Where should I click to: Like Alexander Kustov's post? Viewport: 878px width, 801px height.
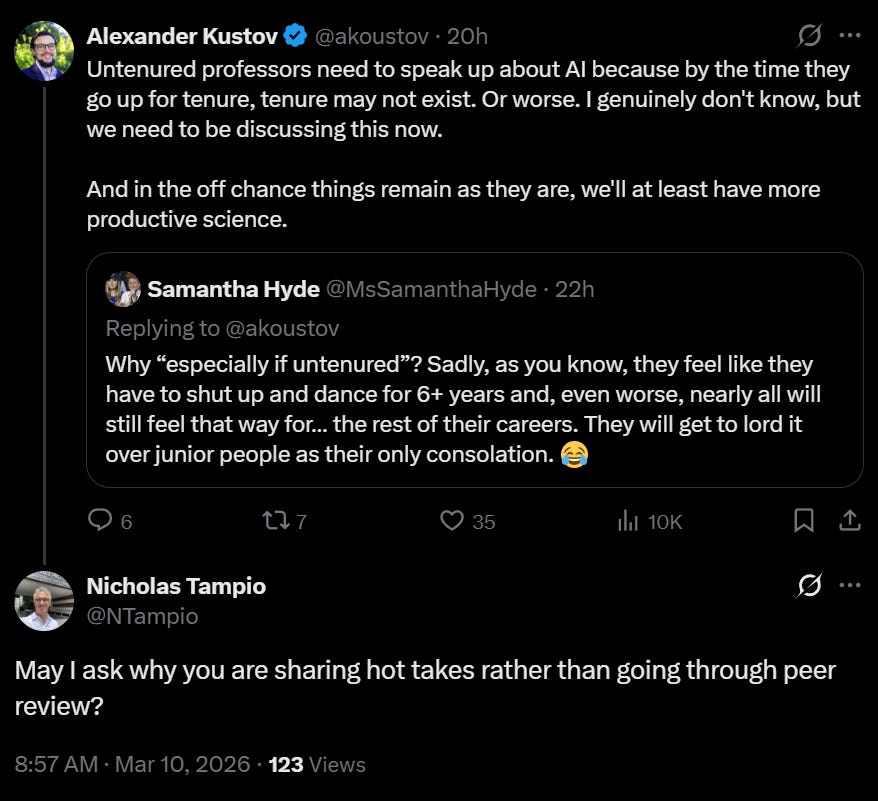453,520
